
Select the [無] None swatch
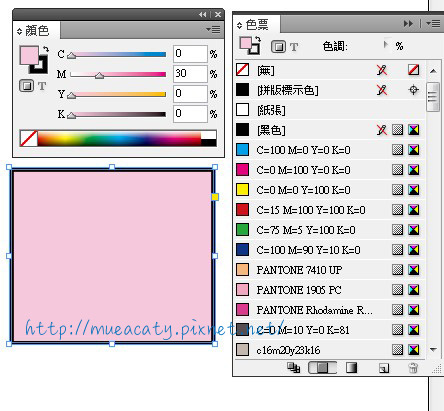coord(329,70)
